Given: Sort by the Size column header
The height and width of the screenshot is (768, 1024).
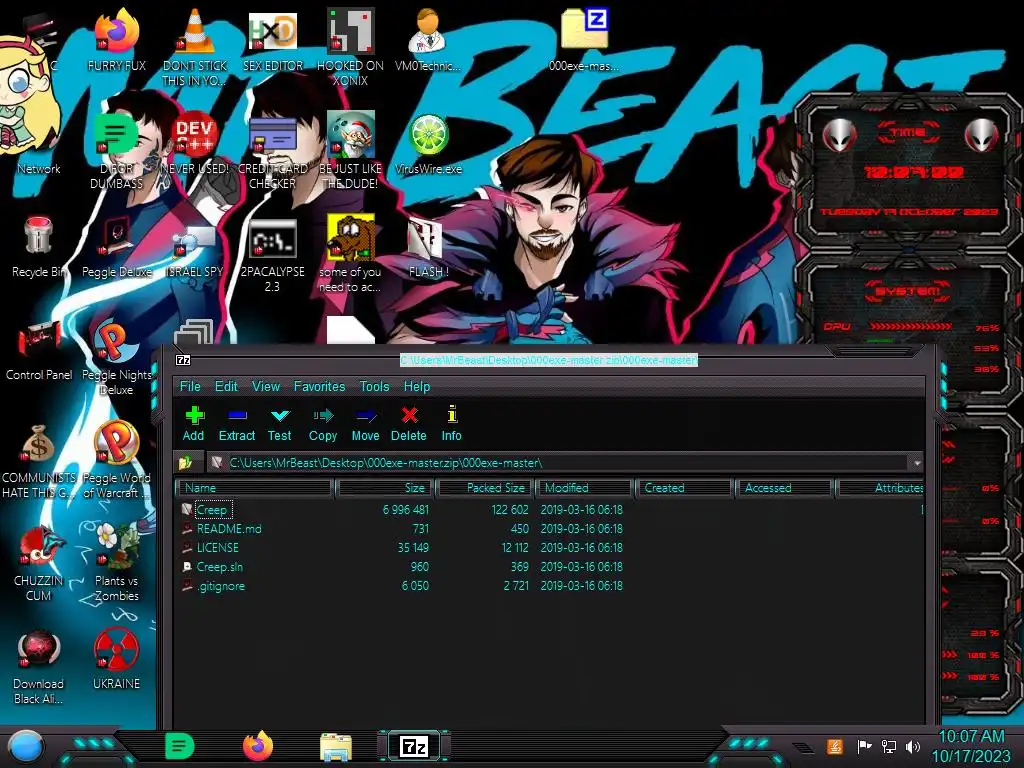Looking at the screenshot, I should tap(385, 488).
